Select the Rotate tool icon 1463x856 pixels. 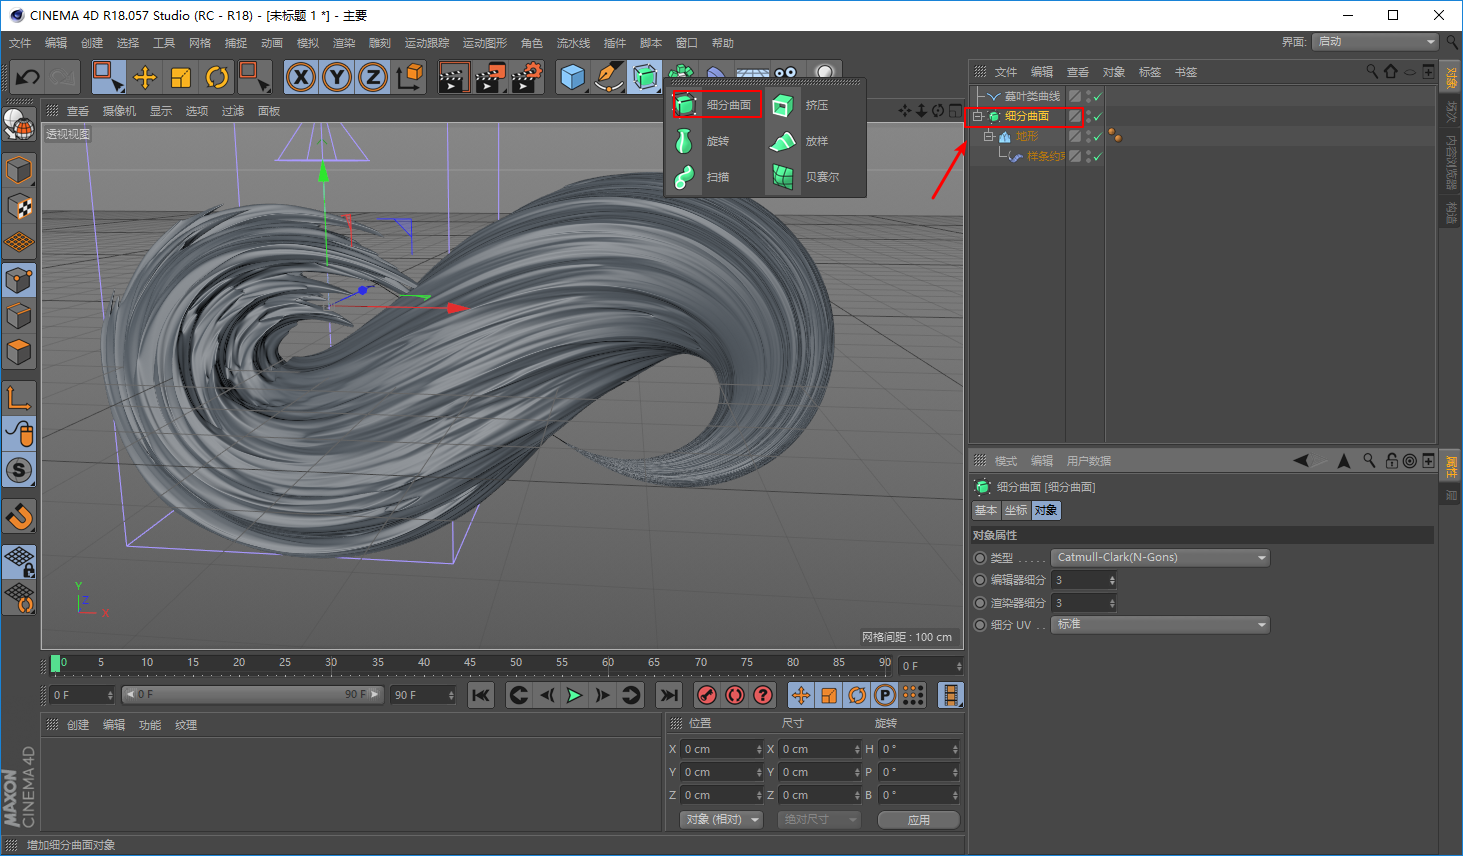[x=217, y=77]
